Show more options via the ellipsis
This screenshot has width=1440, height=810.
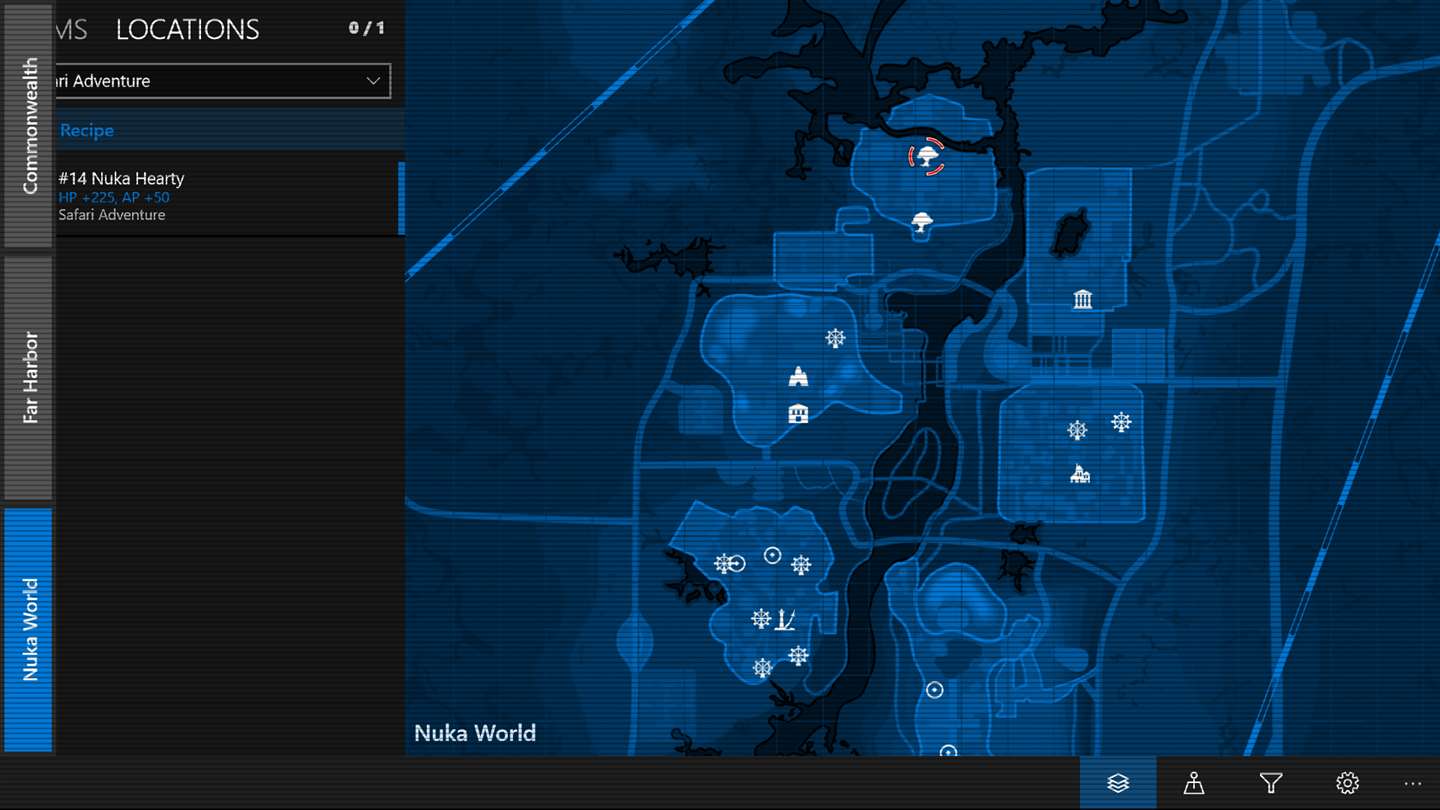pyautogui.click(x=1412, y=783)
